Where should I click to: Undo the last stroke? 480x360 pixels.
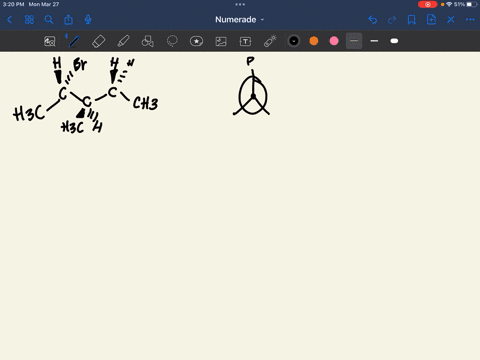pyautogui.click(x=372, y=20)
